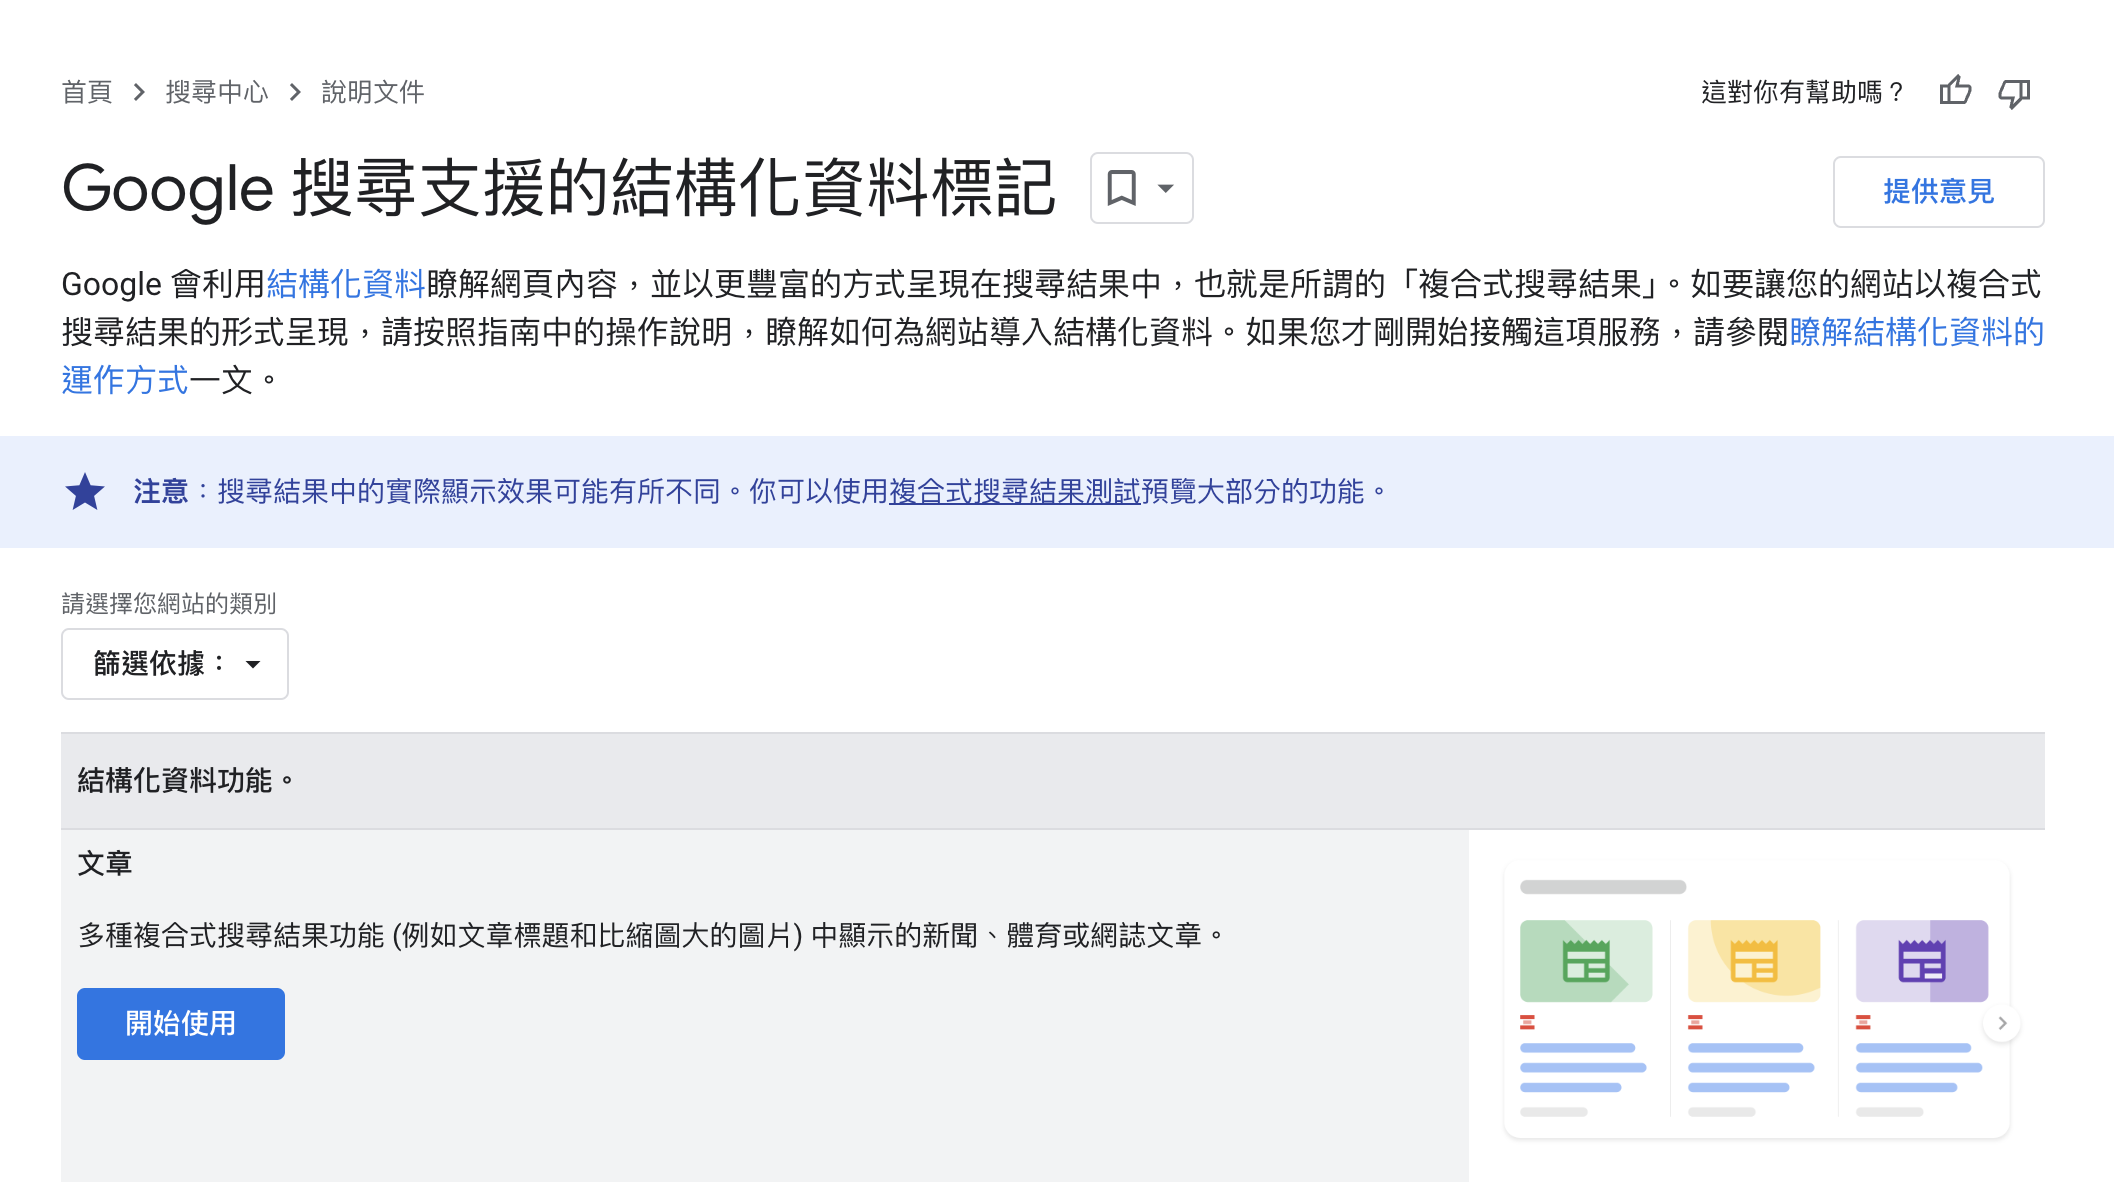The width and height of the screenshot is (2114, 1182).
Task: Click the bookmark icon beside the title
Action: [1121, 188]
